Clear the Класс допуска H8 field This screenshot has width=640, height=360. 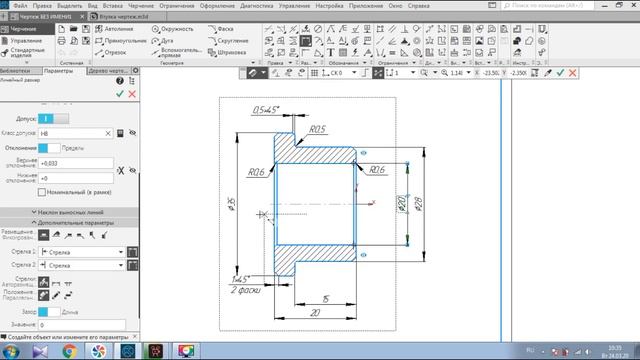click(x=108, y=133)
